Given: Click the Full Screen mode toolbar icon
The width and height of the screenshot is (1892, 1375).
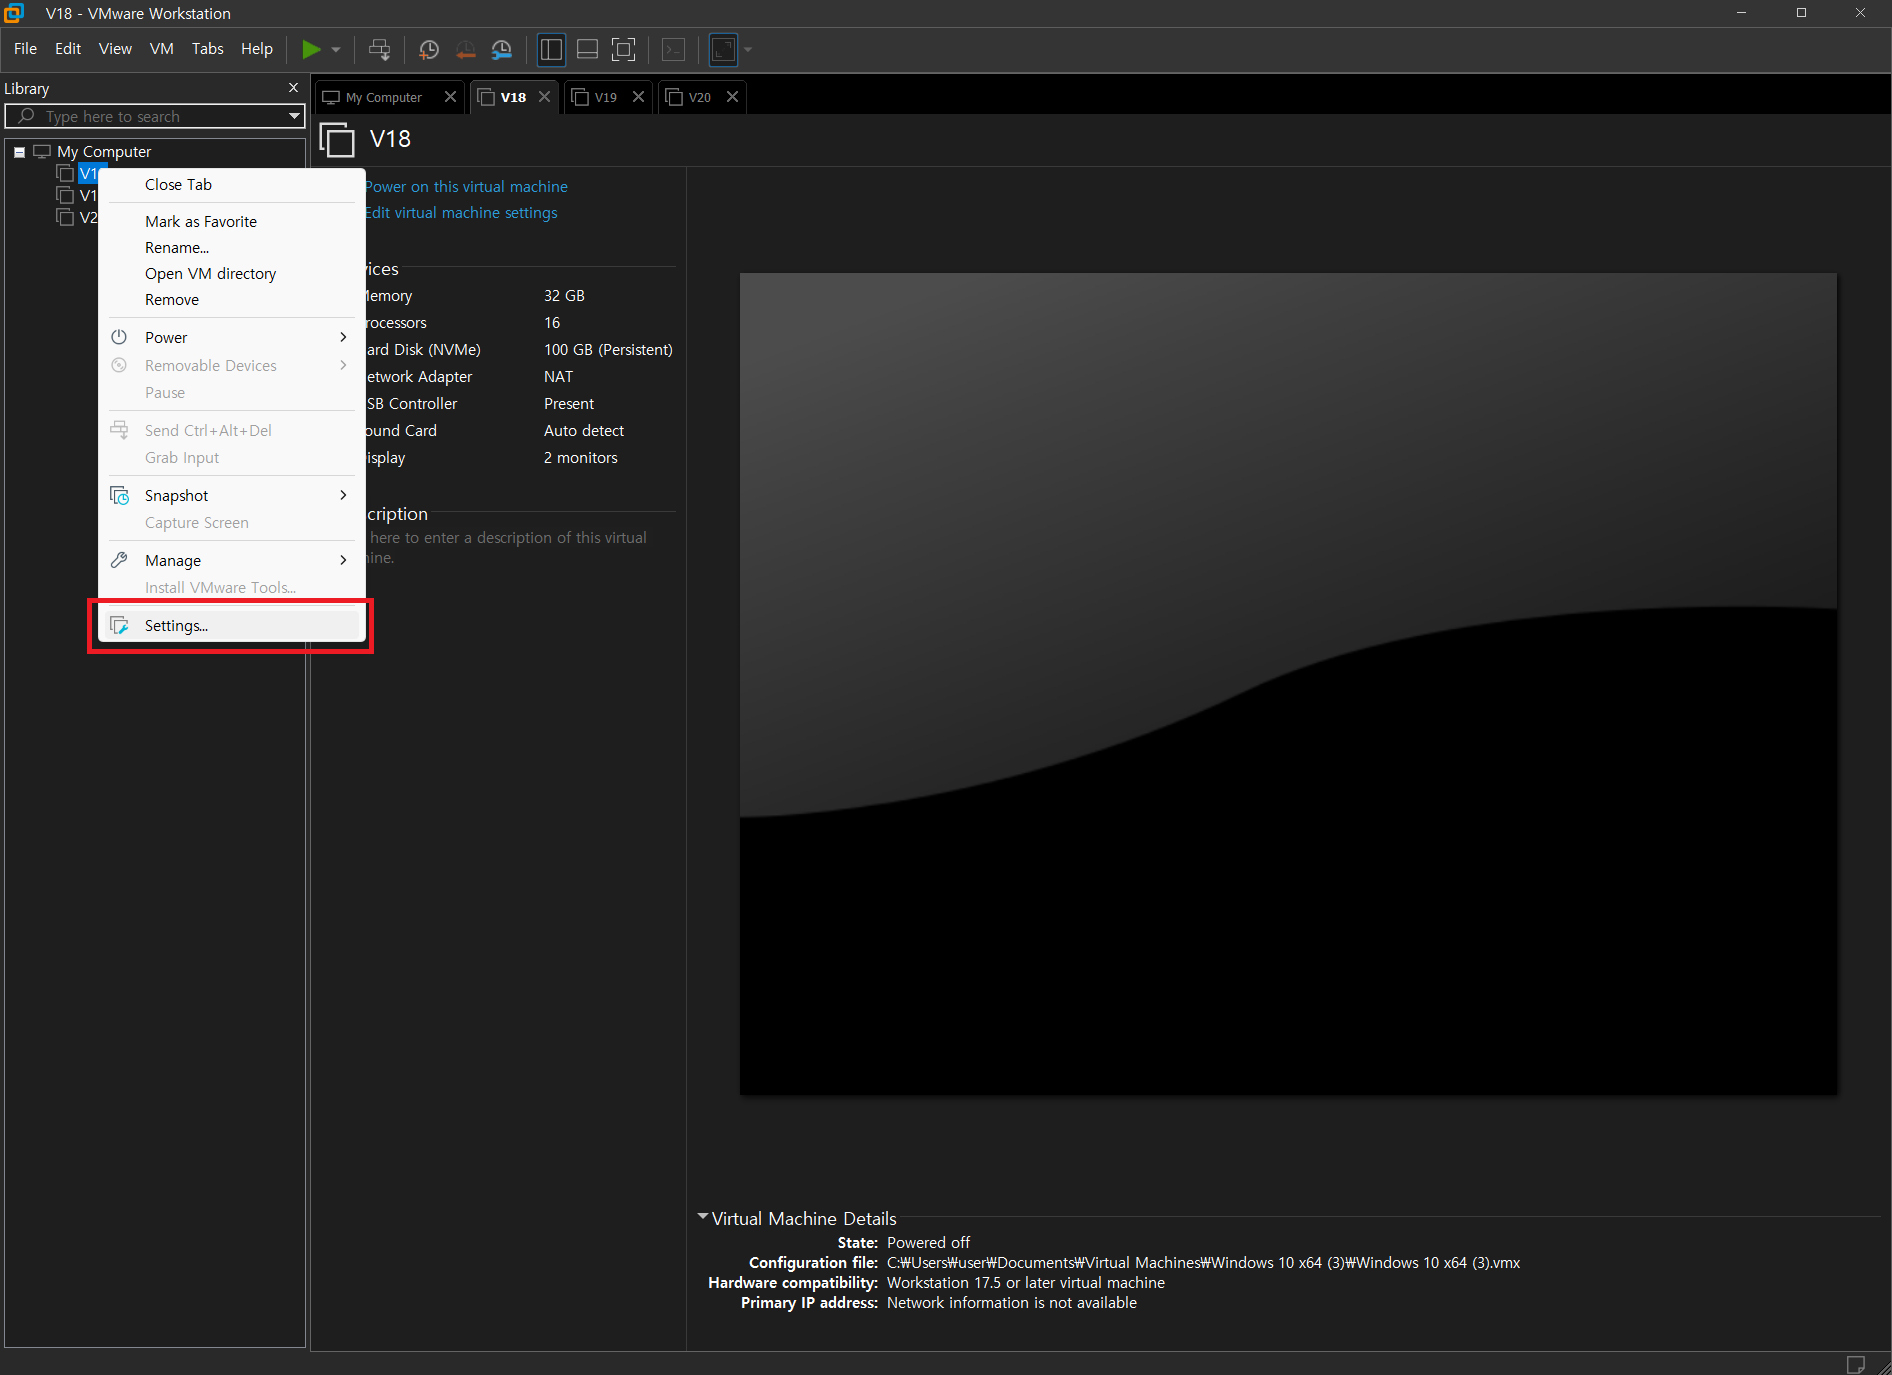Looking at the screenshot, I should point(624,49).
